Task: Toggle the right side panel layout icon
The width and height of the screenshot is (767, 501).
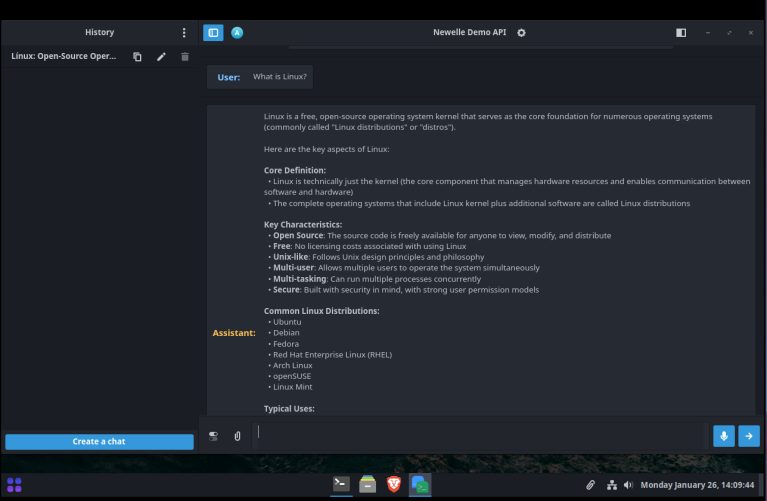Action: [x=681, y=33]
